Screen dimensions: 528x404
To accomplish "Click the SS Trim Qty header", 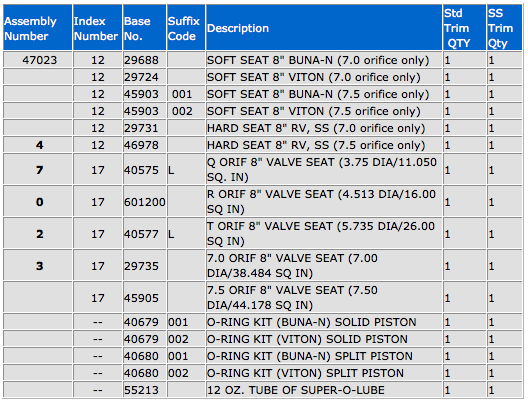I will point(504,28).
